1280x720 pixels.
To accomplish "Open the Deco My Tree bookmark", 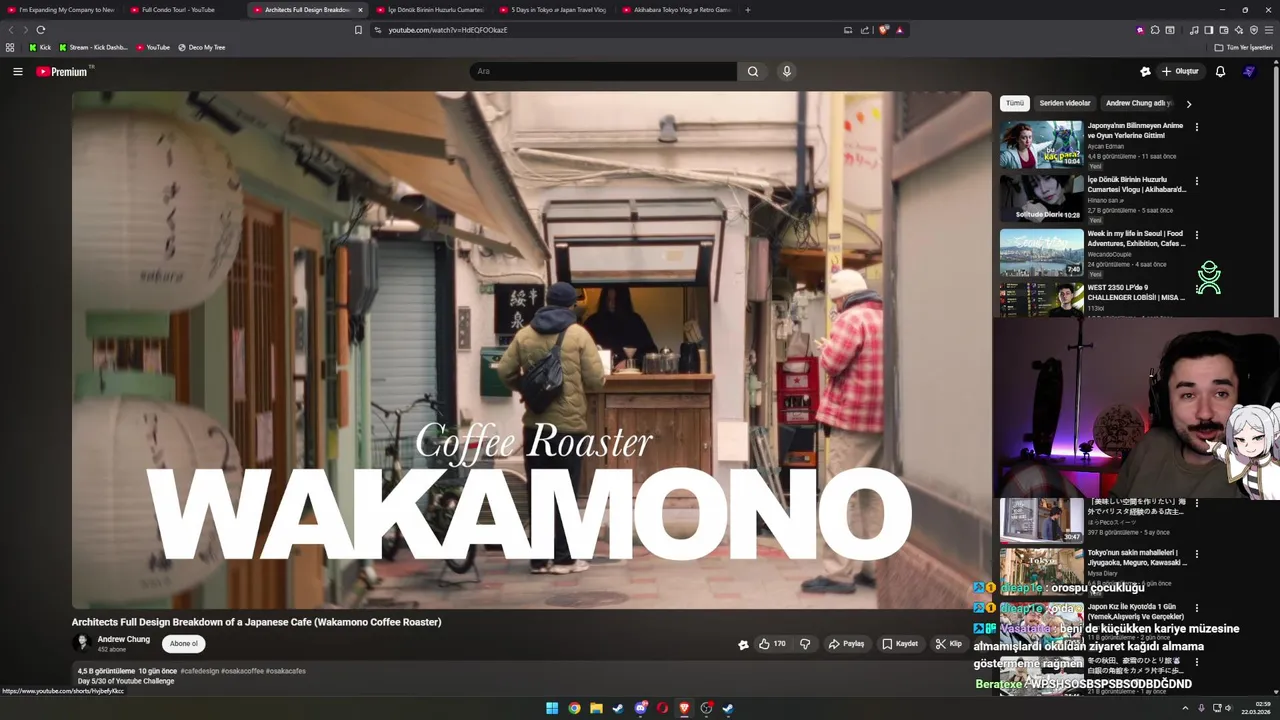I will pos(201,47).
